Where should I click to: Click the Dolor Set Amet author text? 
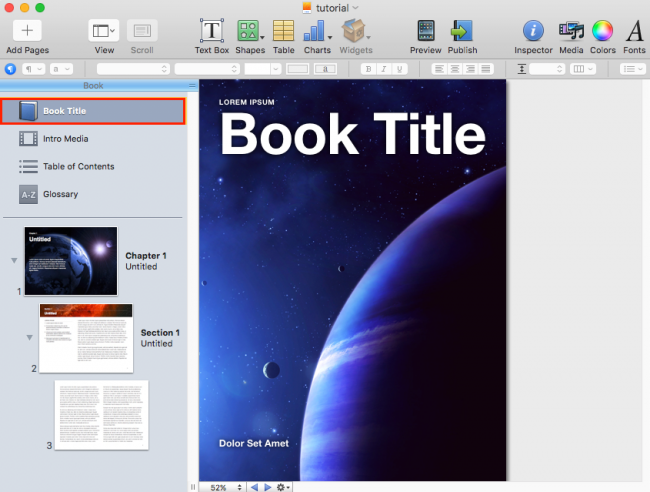[x=254, y=444]
